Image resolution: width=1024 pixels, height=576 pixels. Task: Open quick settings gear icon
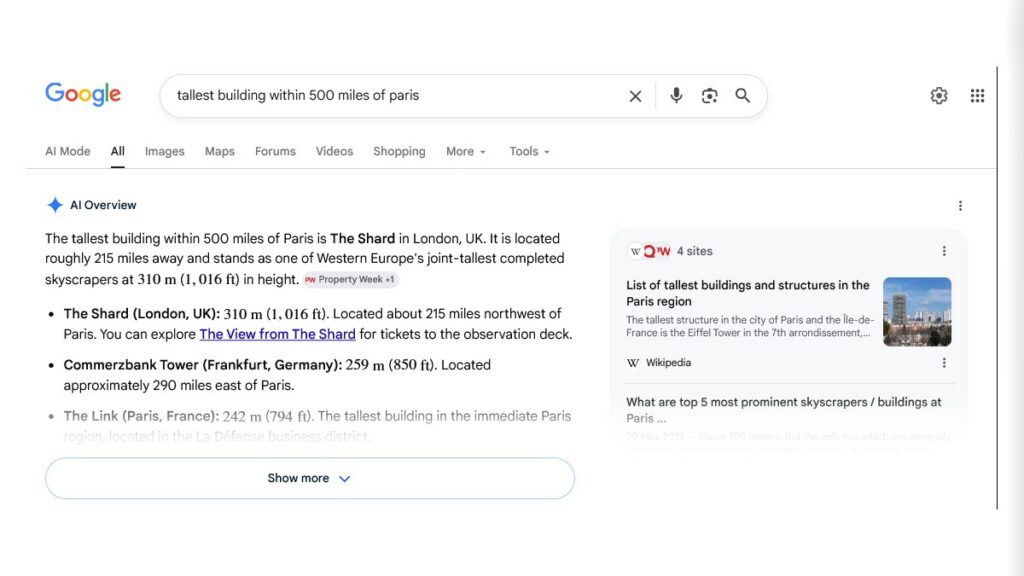point(939,95)
